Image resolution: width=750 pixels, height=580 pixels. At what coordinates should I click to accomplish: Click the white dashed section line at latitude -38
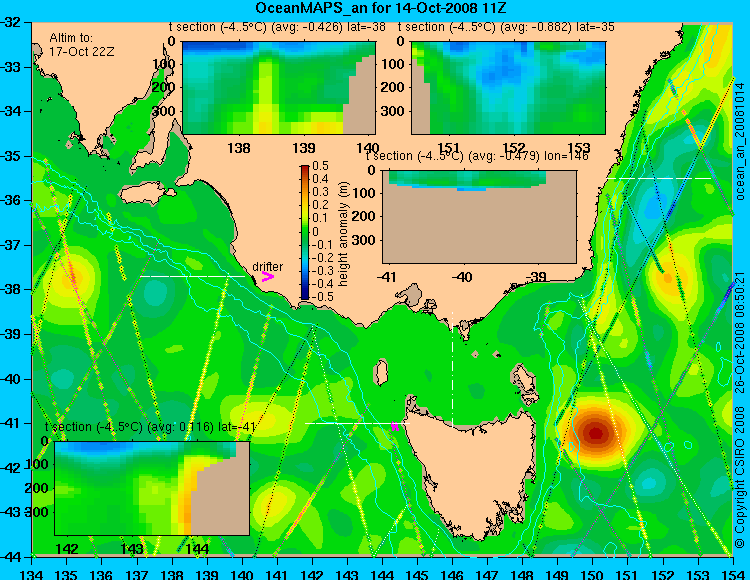[192, 276]
